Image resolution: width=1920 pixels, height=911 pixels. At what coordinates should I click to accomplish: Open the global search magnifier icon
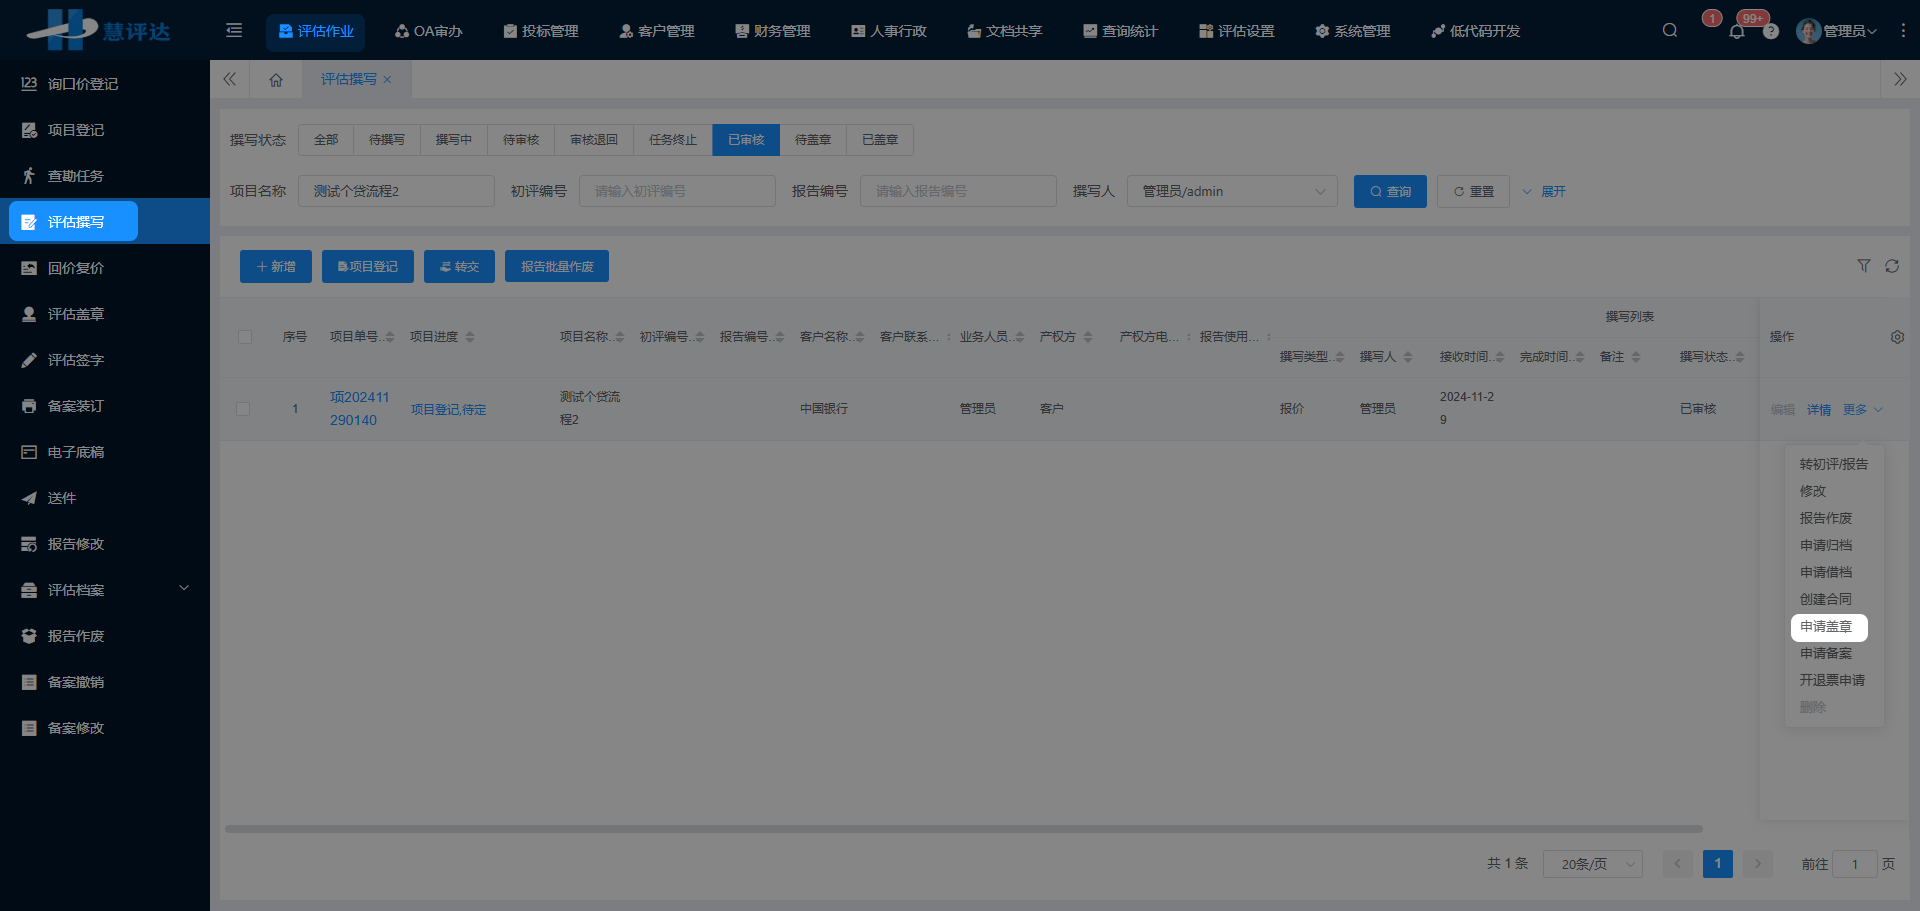click(x=1669, y=30)
